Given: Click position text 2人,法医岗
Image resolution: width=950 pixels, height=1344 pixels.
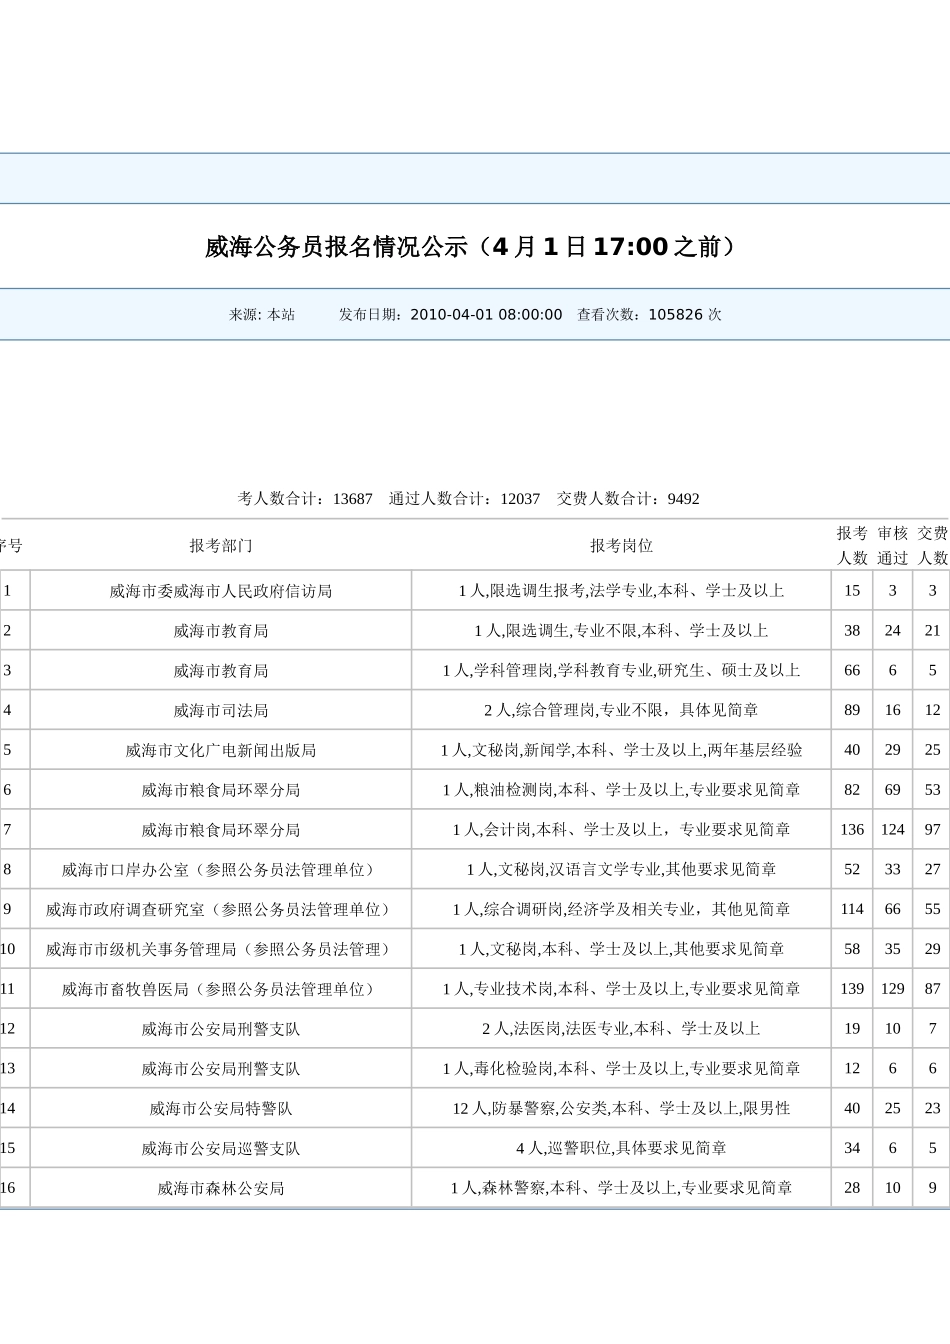Looking at the screenshot, I should pyautogui.click(x=522, y=1029).
